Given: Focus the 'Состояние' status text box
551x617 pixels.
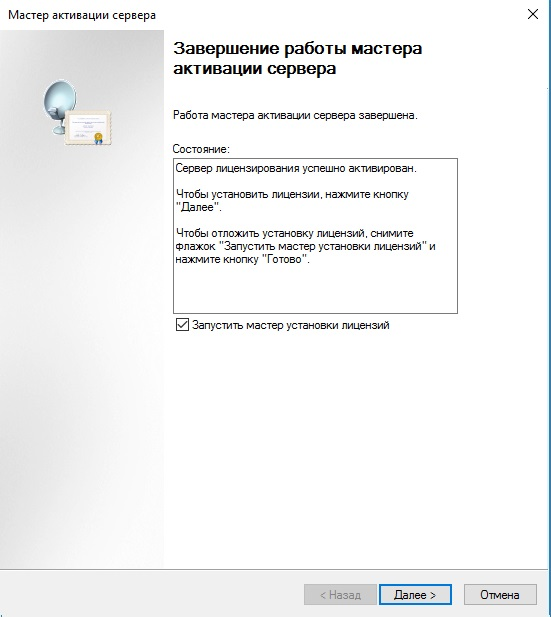Looking at the screenshot, I should click(x=315, y=236).
